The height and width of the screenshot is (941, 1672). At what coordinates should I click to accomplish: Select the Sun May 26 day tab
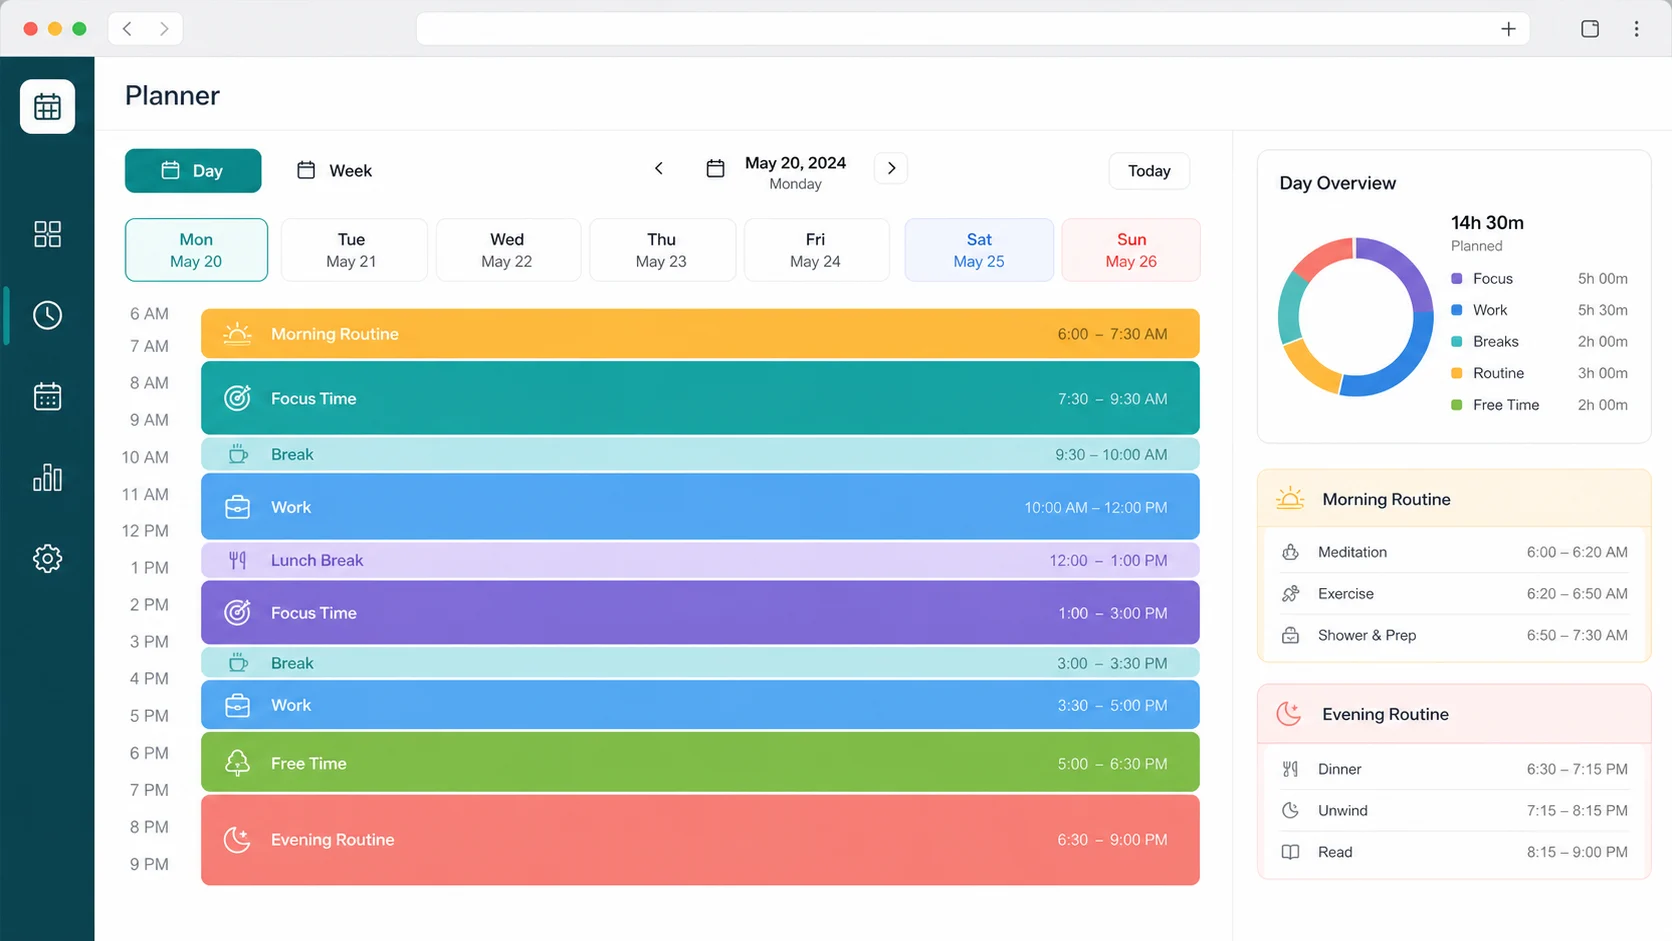[1131, 250]
